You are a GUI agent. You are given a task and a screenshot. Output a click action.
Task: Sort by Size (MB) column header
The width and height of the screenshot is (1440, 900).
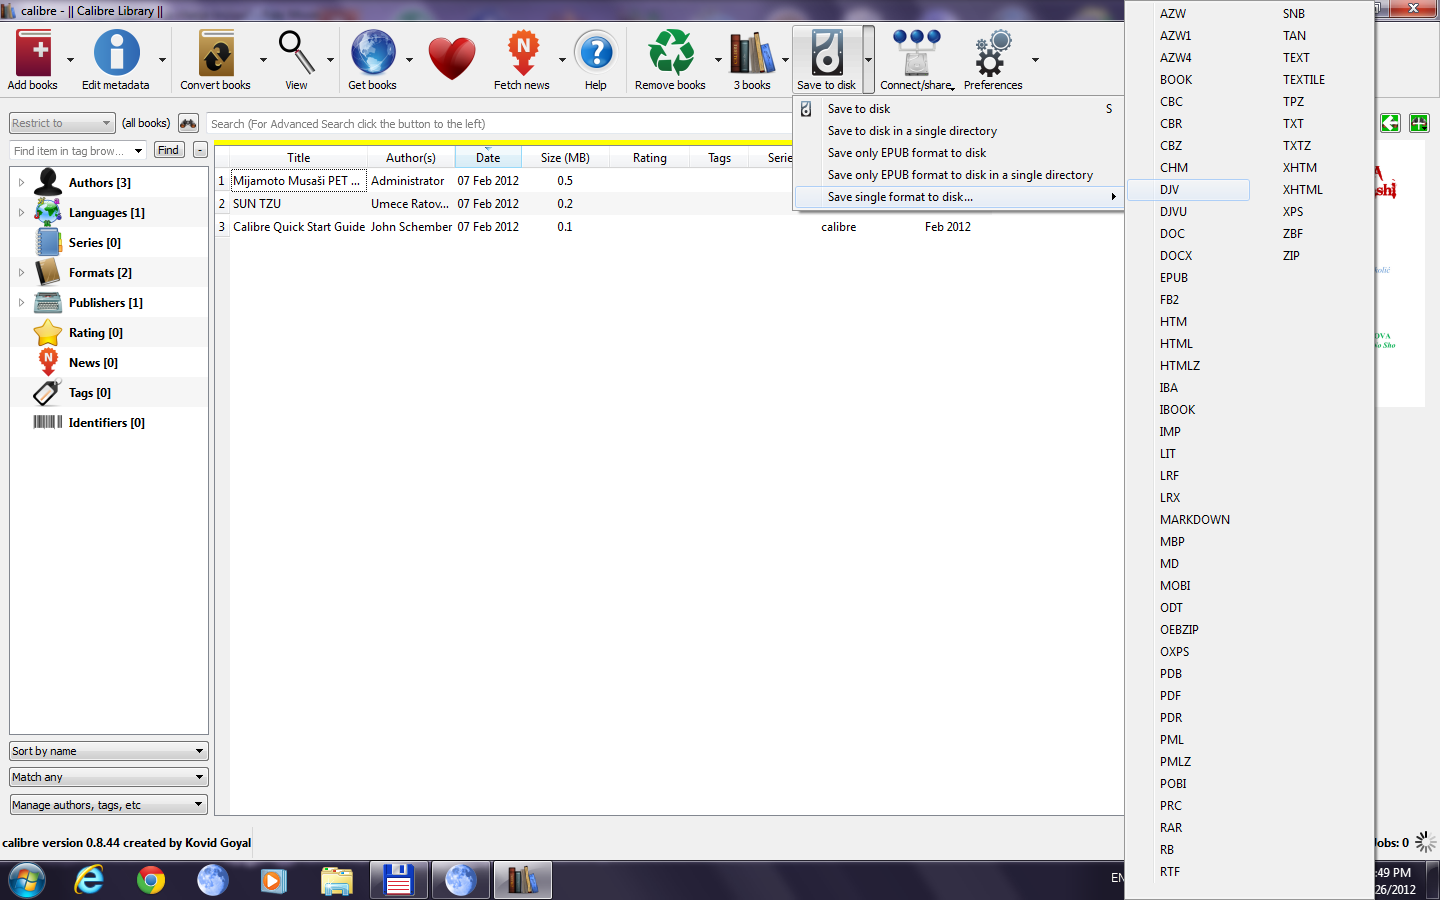coord(565,158)
